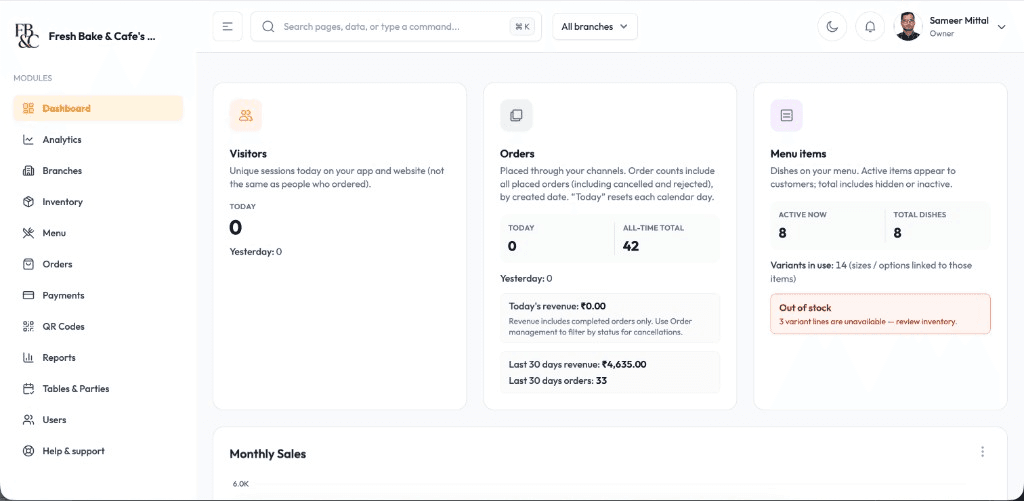This screenshot has height=501, width=1024.
Task: Click the Analytics chart icon
Action: pyautogui.click(x=28, y=140)
